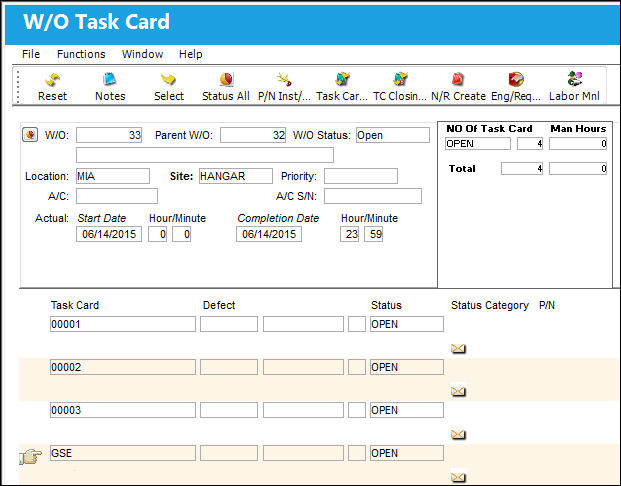Open the Help menu
621x486 pixels.
[x=190, y=54]
